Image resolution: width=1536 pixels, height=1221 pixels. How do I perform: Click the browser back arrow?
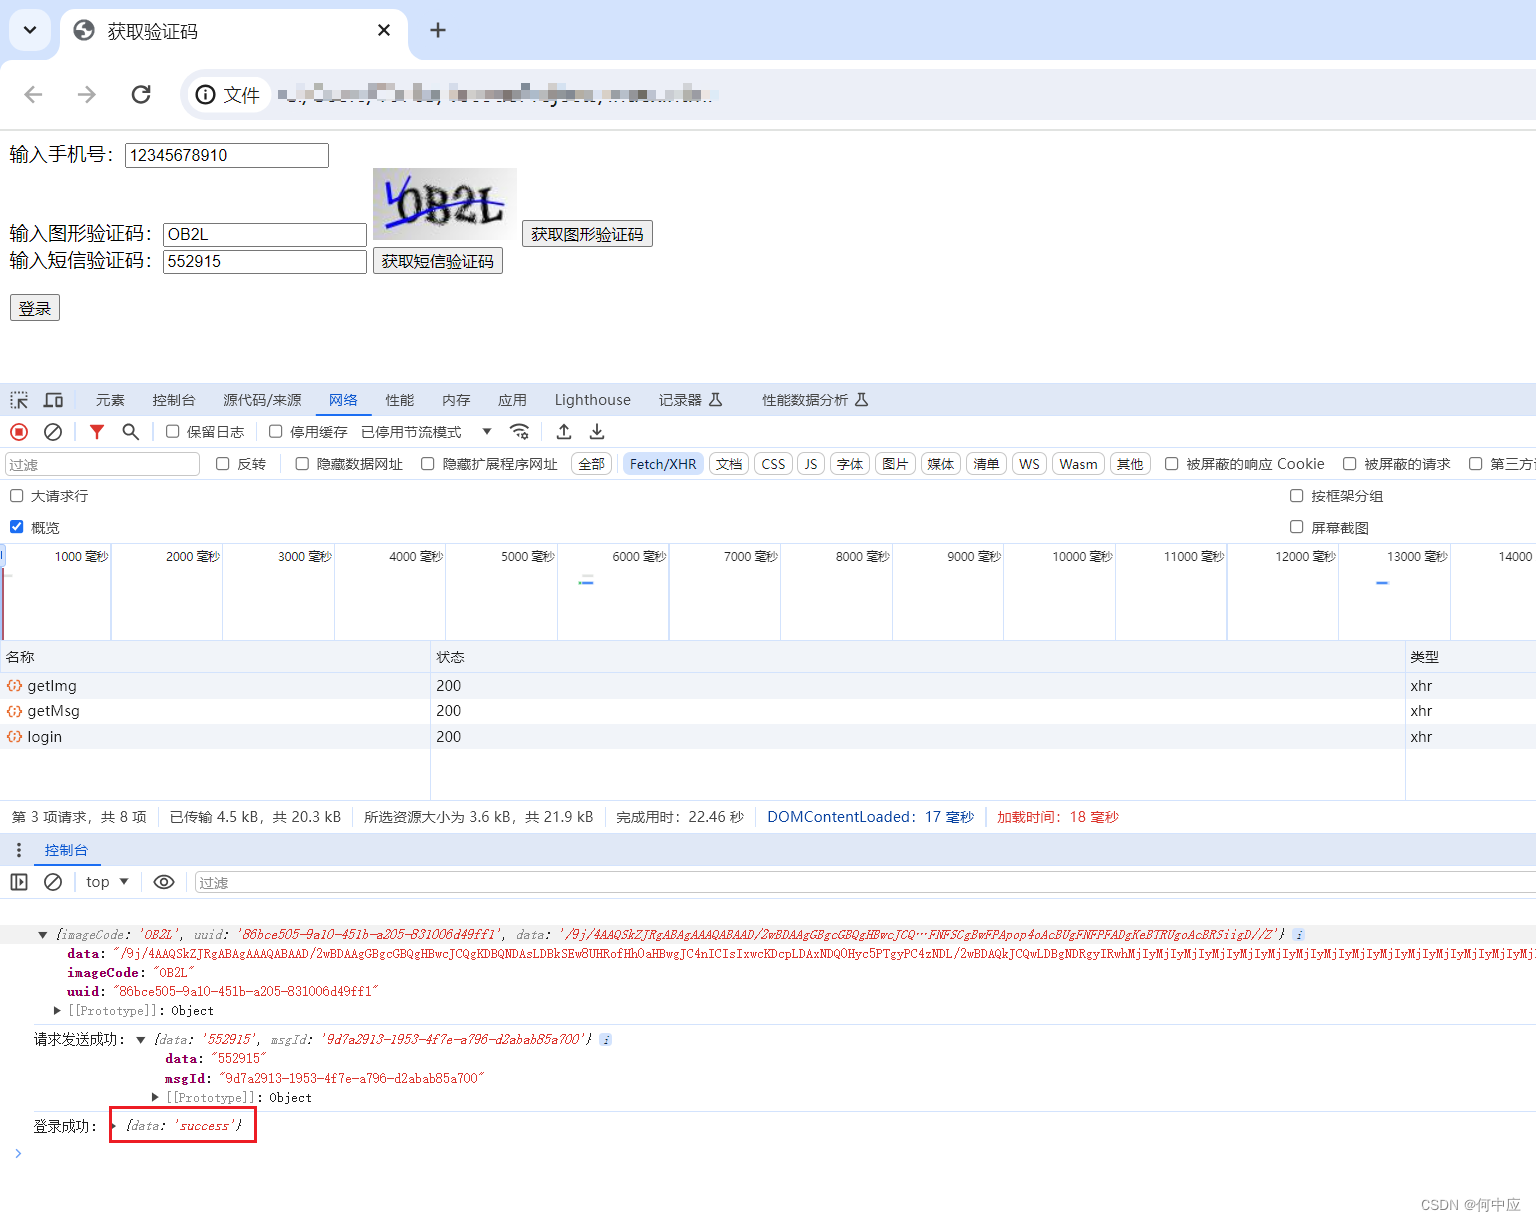click(33, 94)
